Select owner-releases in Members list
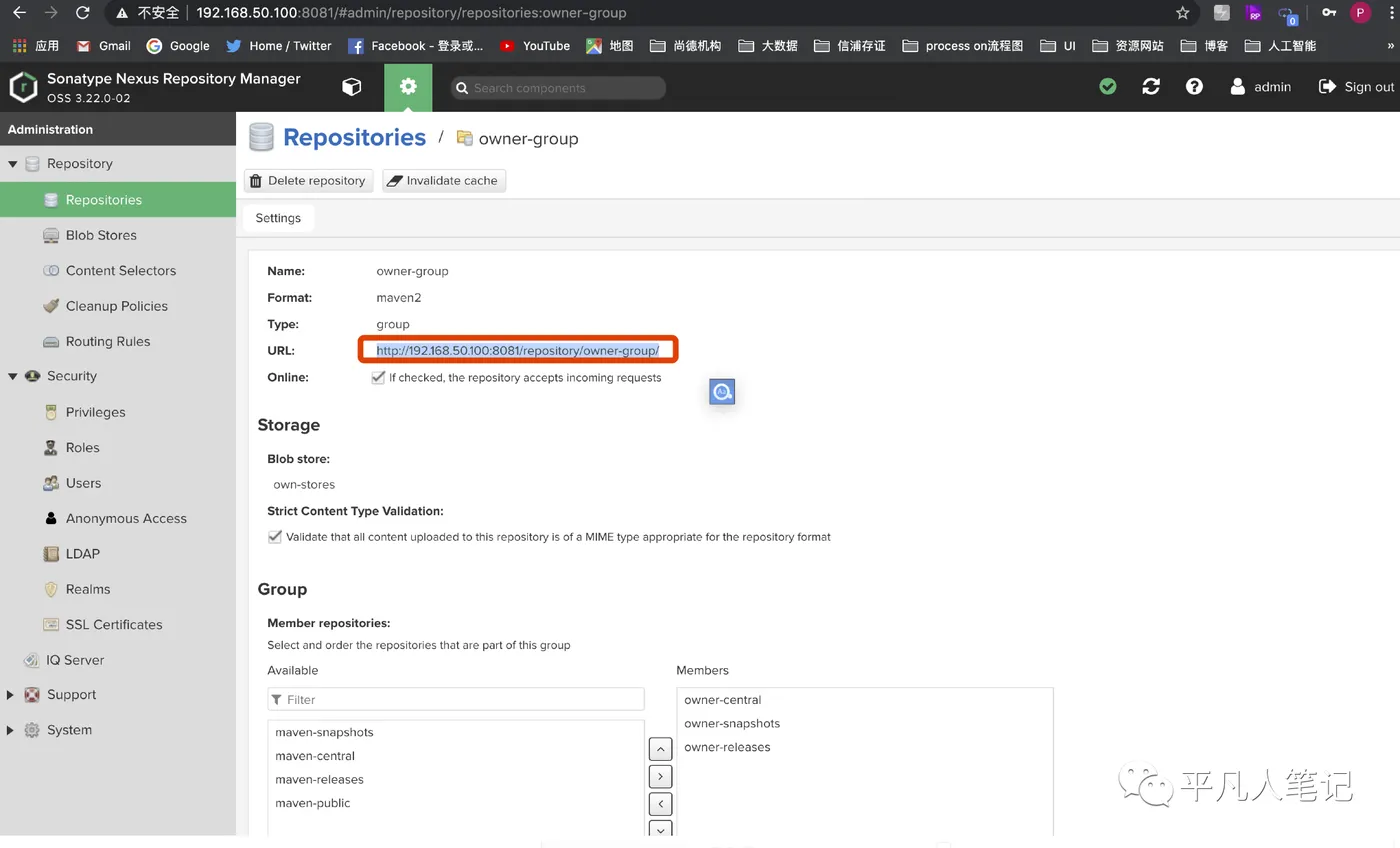The height and width of the screenshot is (848, 1400). coord(865,748)
